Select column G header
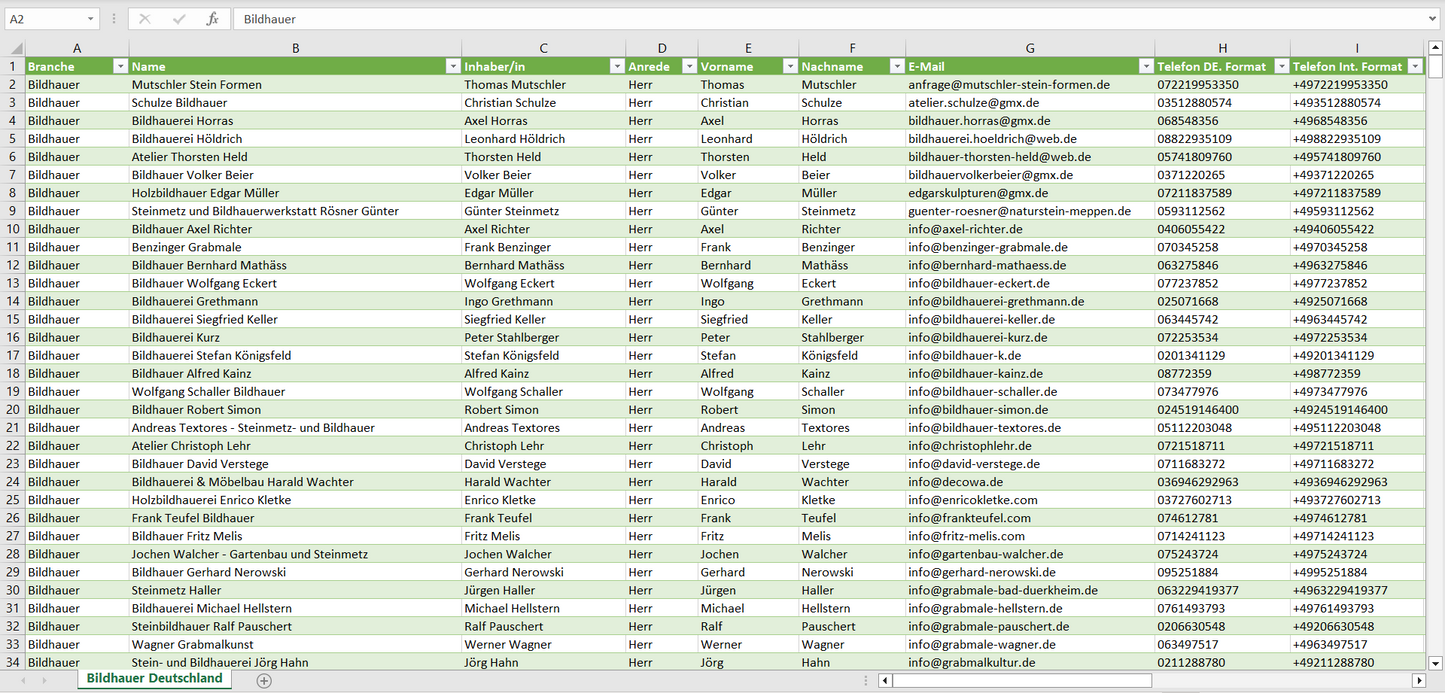This screenshot has width=1445, height=693. tap(1029, 48)
